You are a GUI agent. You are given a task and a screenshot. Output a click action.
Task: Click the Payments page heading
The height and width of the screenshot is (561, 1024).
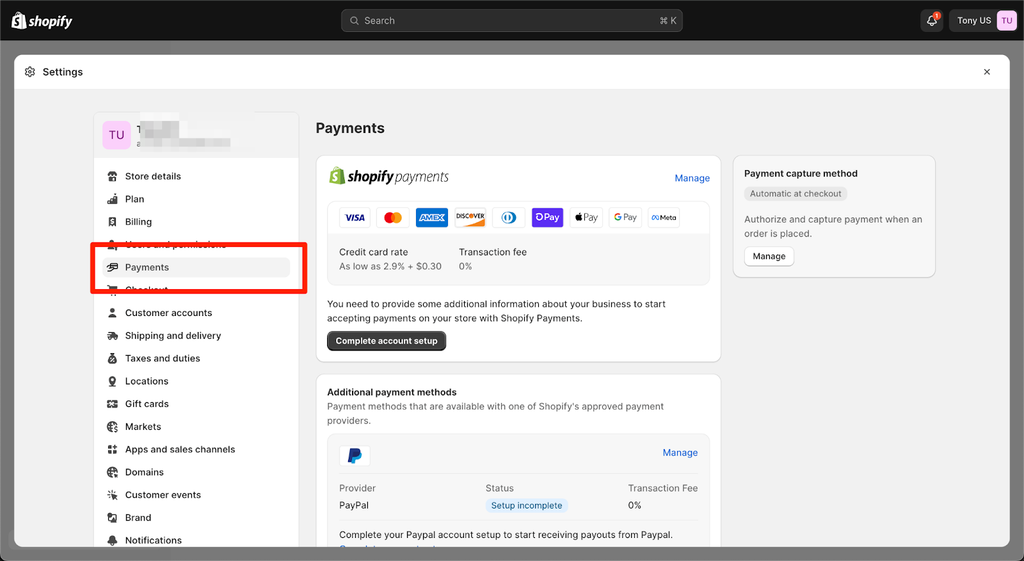tap(350, 128)
